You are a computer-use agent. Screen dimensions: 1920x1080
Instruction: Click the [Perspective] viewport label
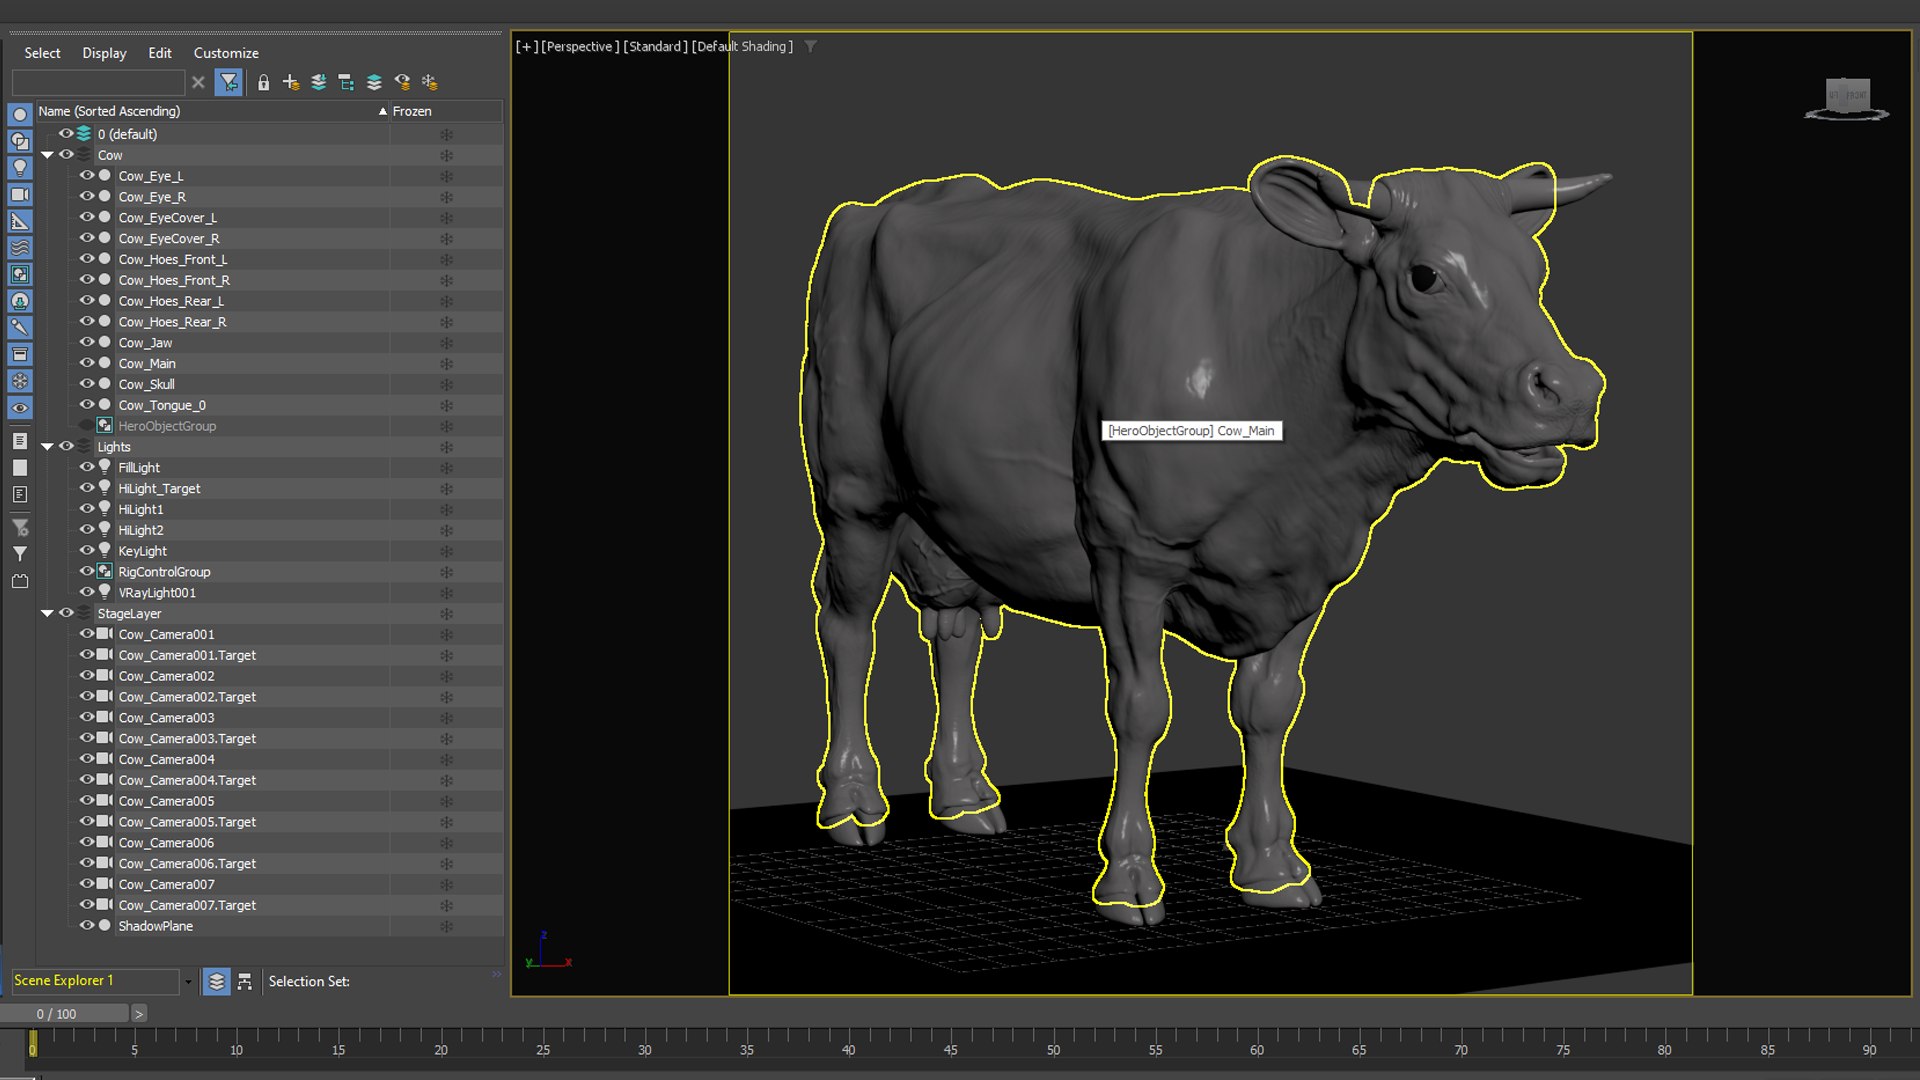580,46
